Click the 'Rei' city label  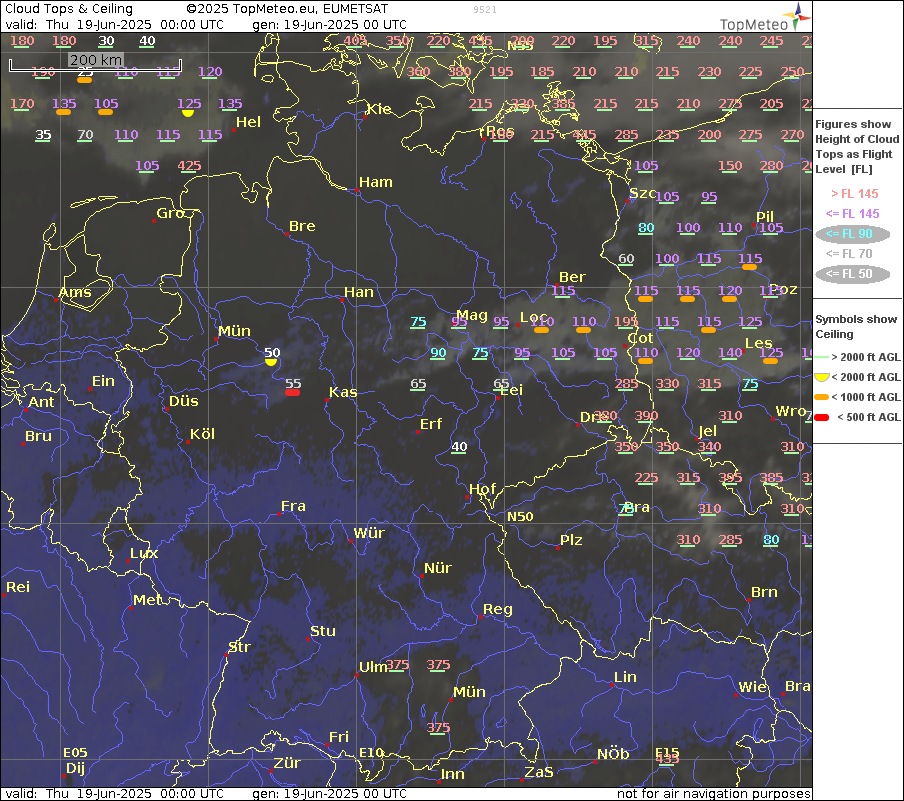pyautogui.click(x=18, y=587)
